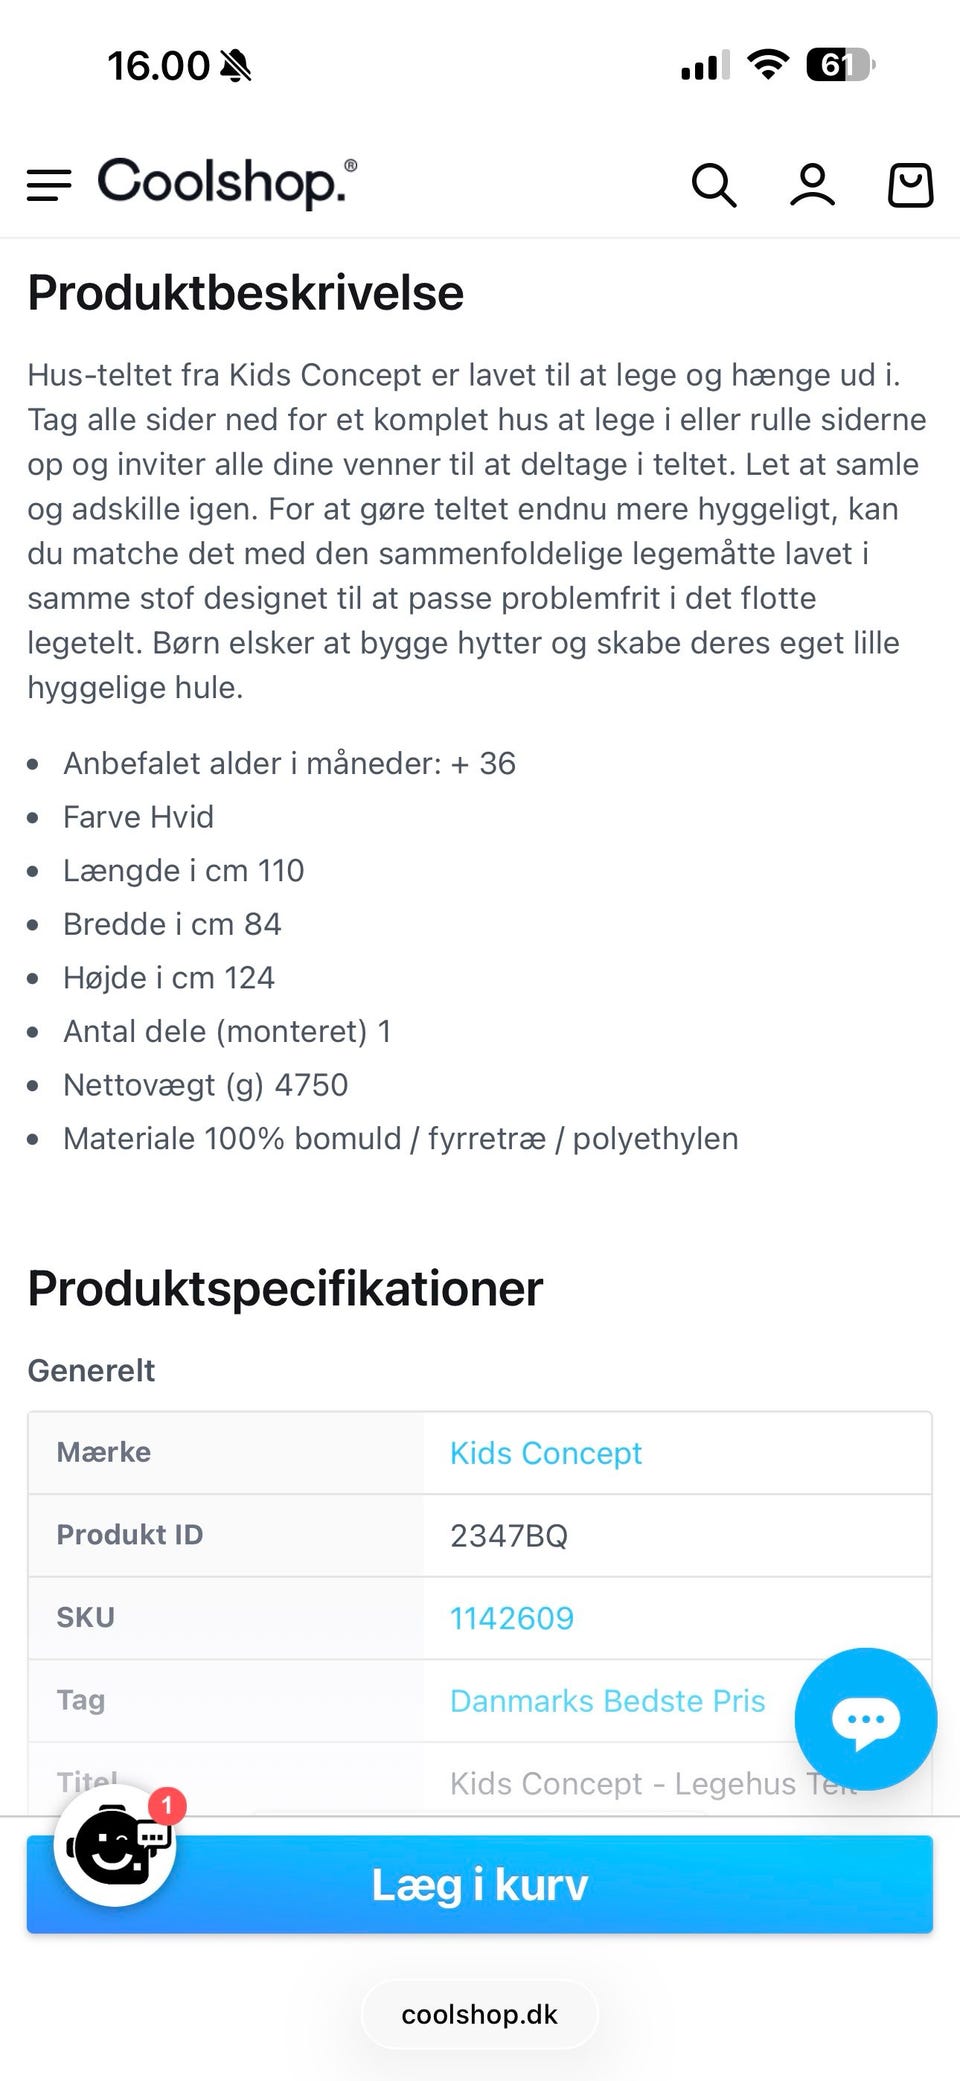Tap the Produktspecifikationer heading
Image resolution: width=960 pixels, height=2081 pixels.
click(x=285, y=1288)
